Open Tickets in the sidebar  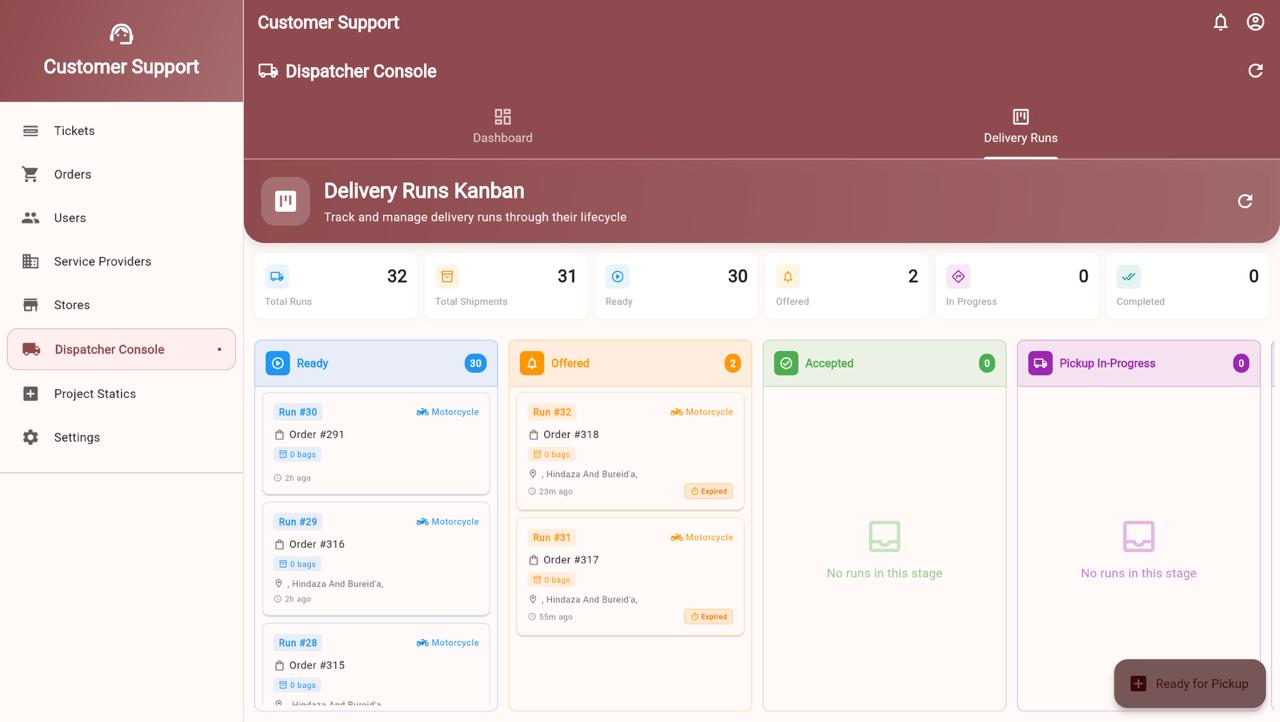74,131
